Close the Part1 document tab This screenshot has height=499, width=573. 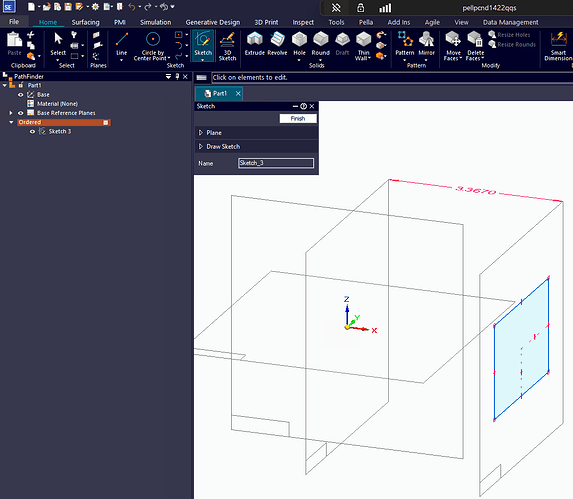coord(238,94)
